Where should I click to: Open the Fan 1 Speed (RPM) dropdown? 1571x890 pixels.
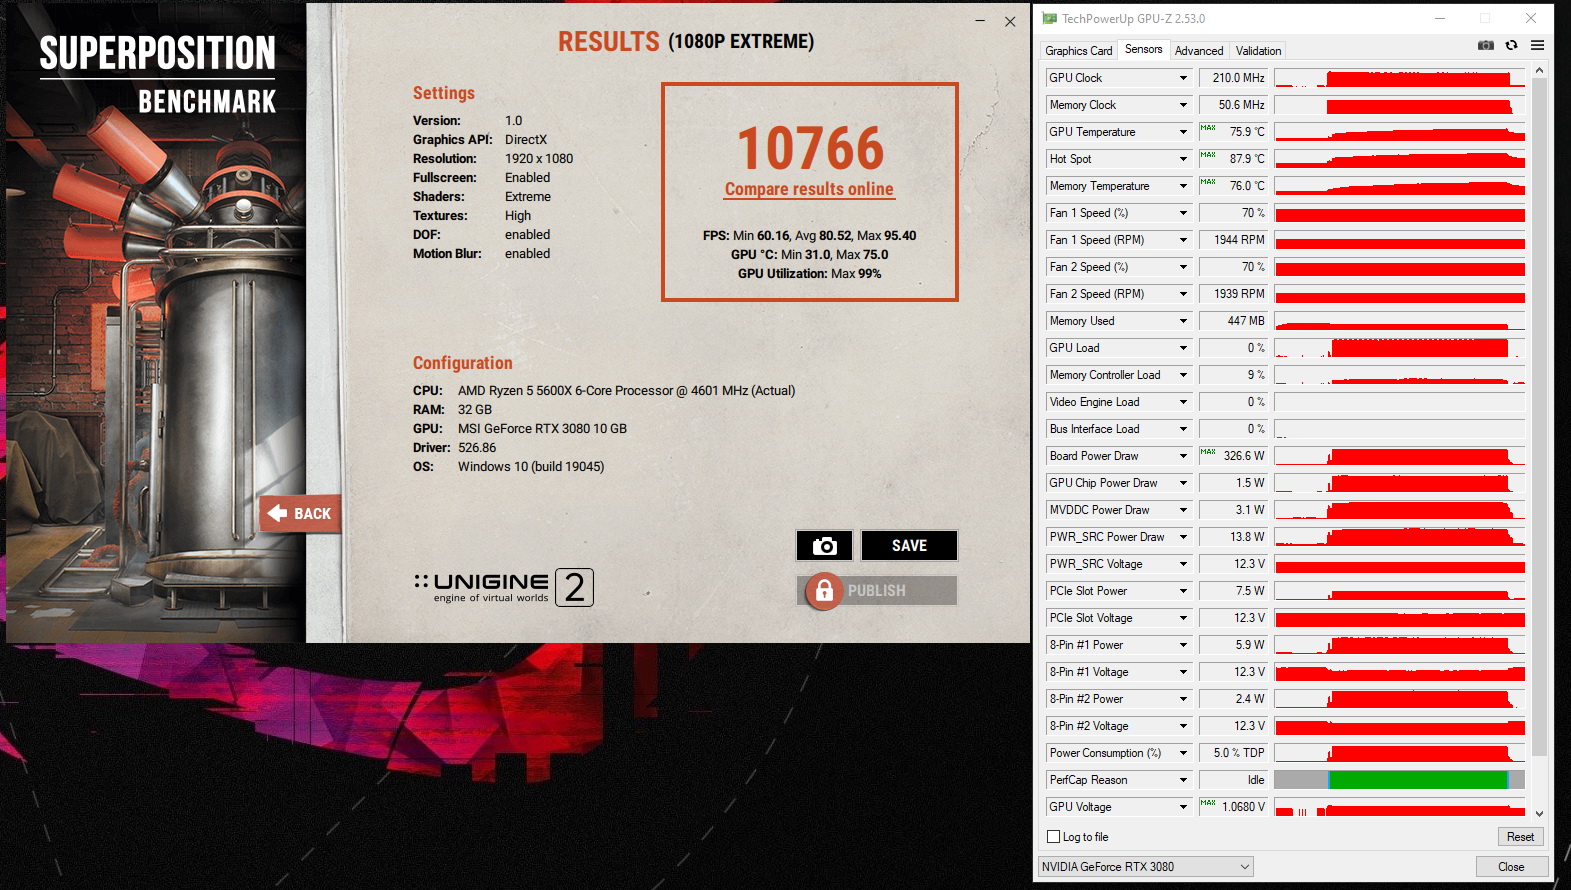1183,240
